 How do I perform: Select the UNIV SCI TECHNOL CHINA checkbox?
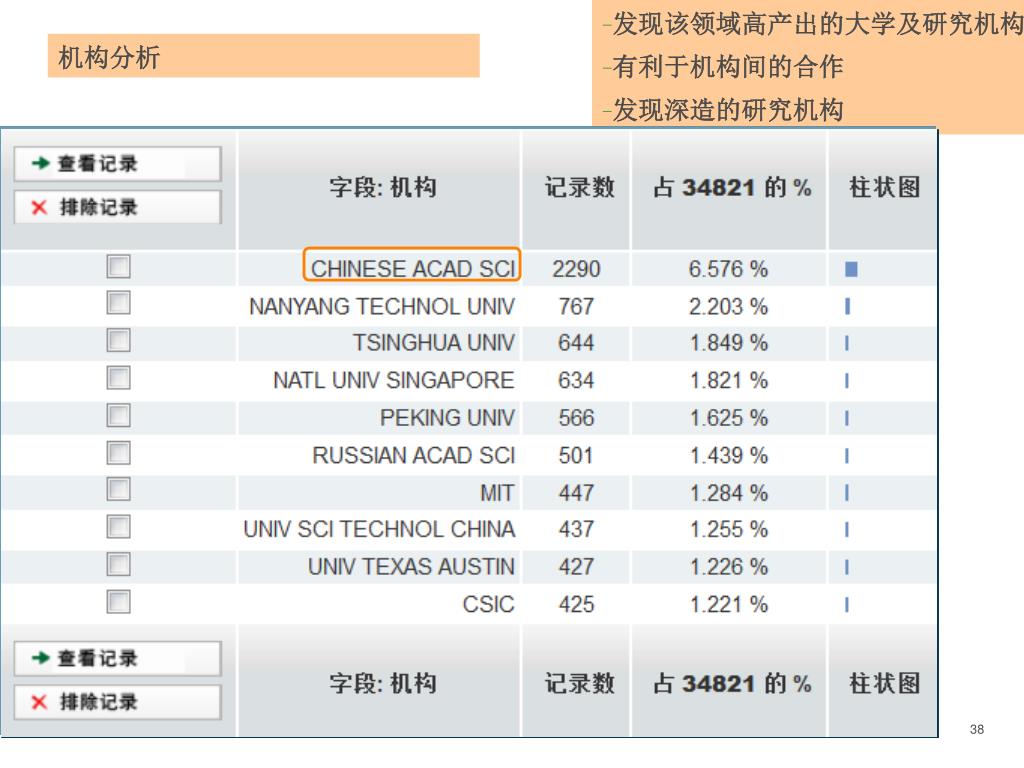click(118, 526)
